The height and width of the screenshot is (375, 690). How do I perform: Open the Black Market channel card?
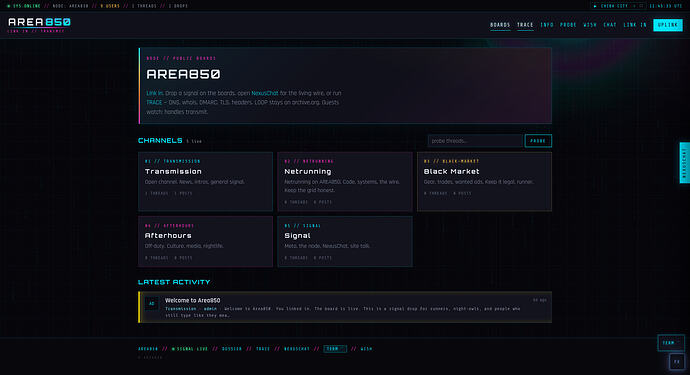(x=484, y=181)
